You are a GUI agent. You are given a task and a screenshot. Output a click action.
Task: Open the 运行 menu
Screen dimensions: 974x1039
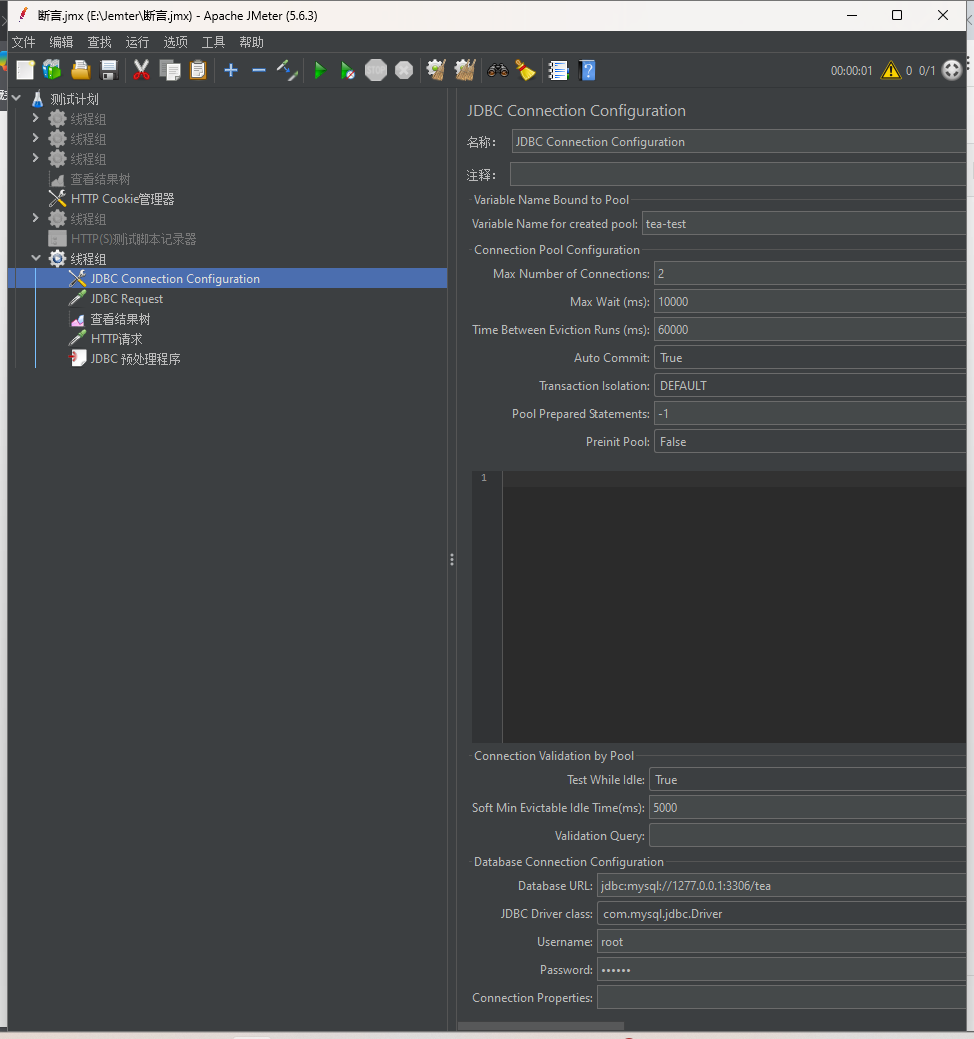coord(137,42)
